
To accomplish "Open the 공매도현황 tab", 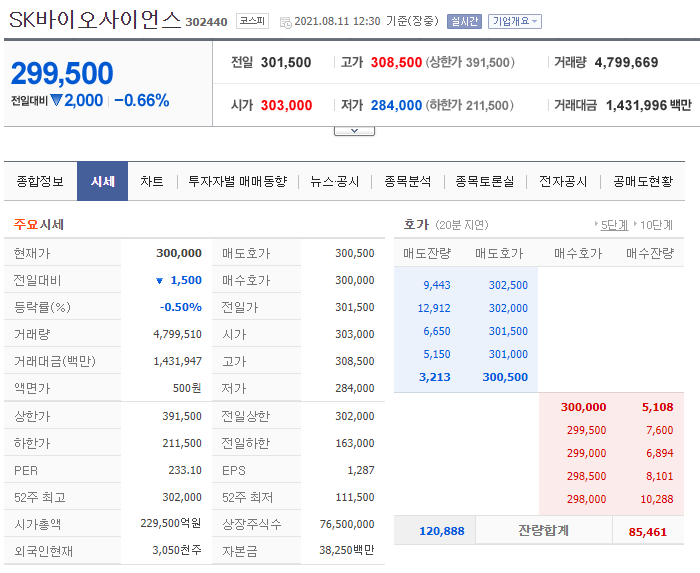I will [643, 182].
